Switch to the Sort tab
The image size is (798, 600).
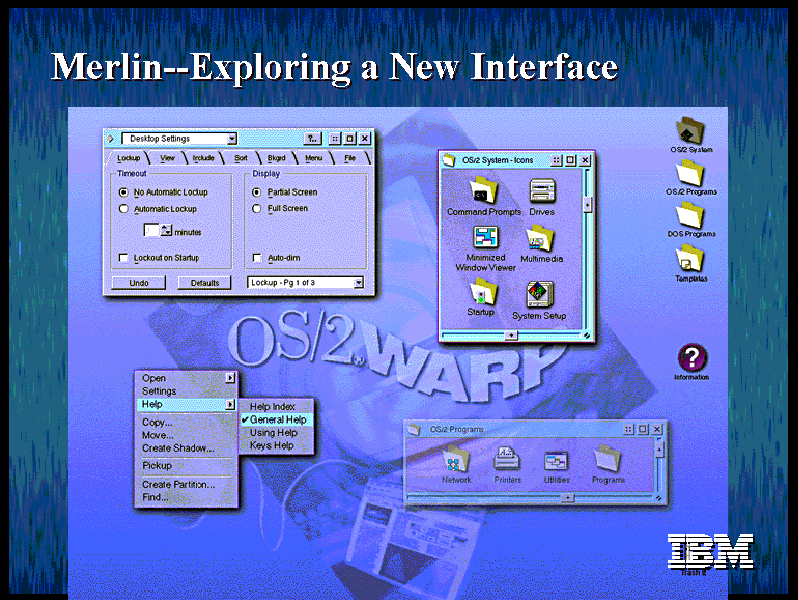pyautogui.click(x=241, y=158)
